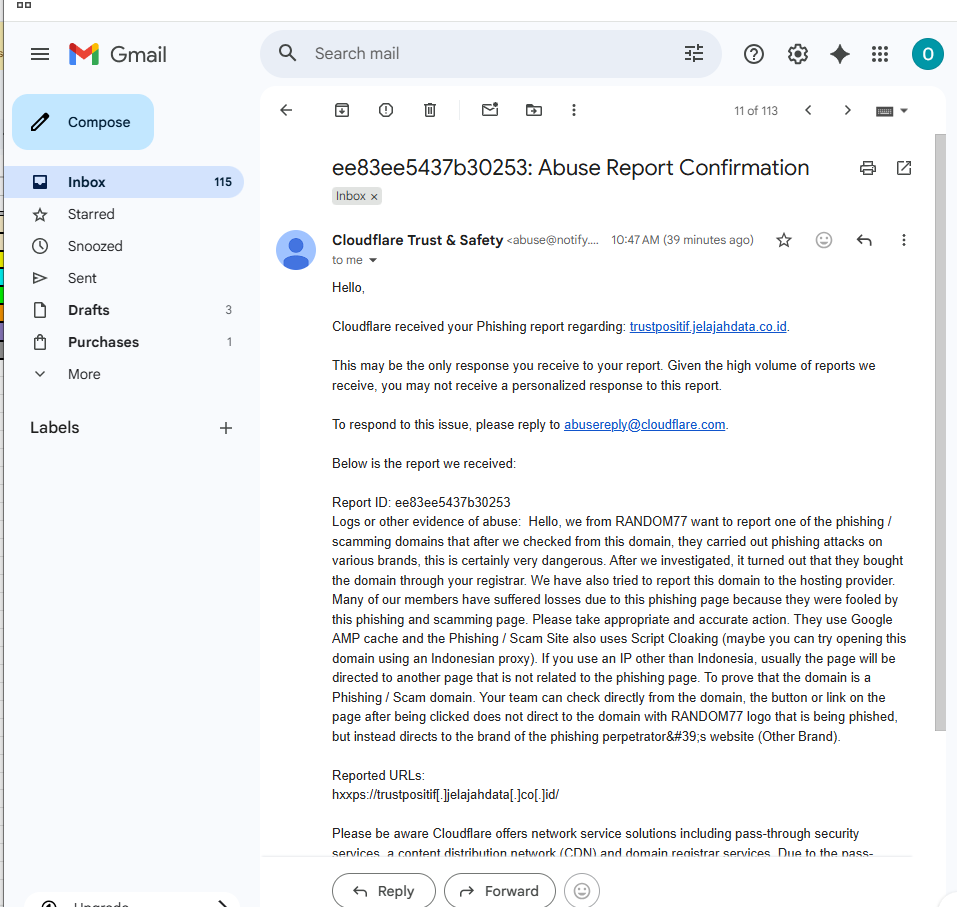Viewport: 957px width, 907px height.
Task: Expand More folders list
Action: tap(124, 374)
